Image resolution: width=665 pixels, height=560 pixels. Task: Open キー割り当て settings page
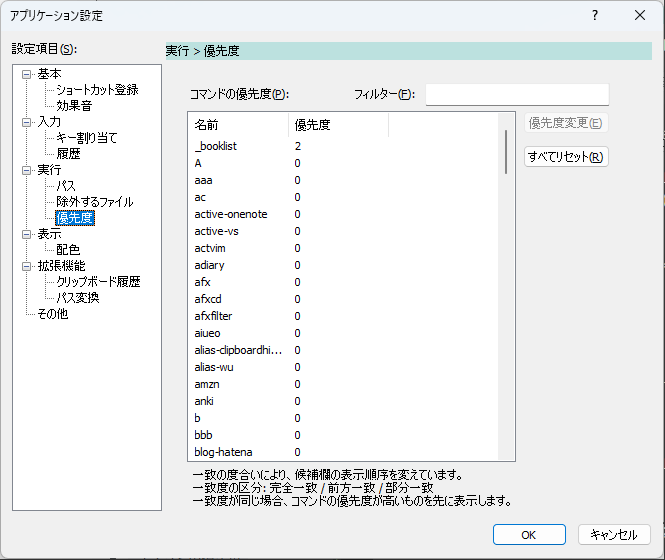[87, 138]
